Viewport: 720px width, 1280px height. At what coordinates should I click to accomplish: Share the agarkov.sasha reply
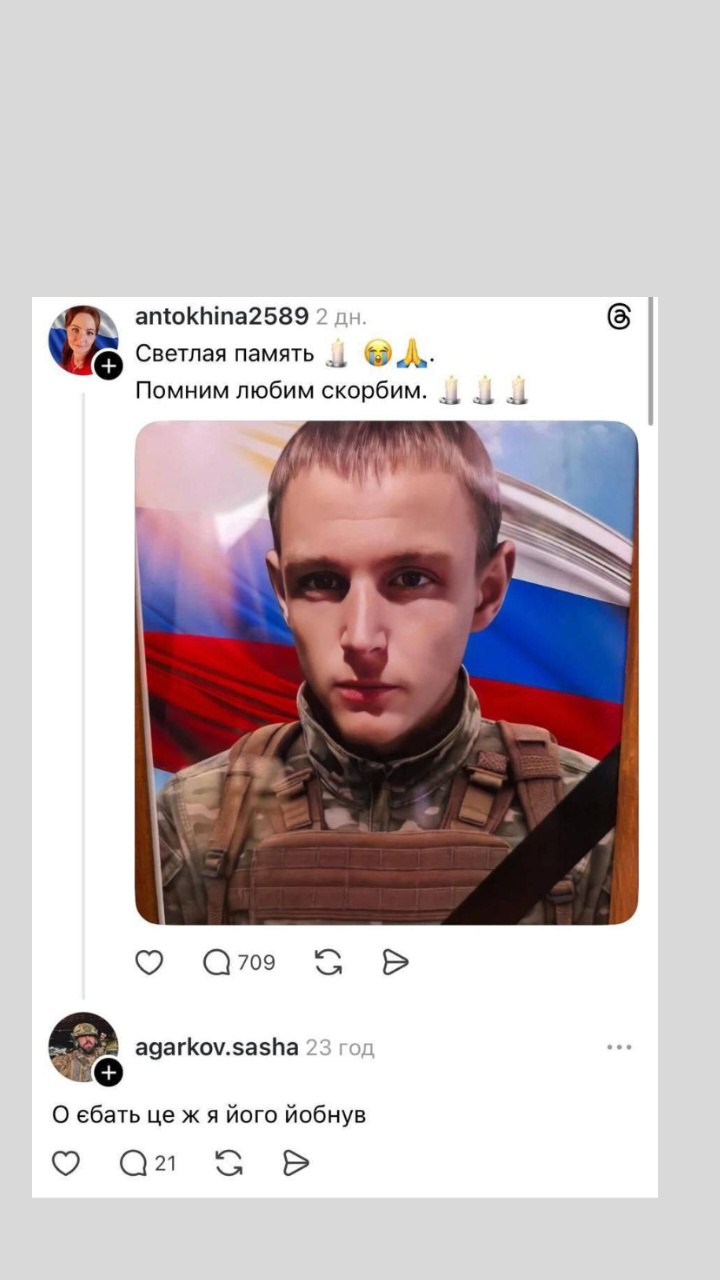coord(296,1163)
